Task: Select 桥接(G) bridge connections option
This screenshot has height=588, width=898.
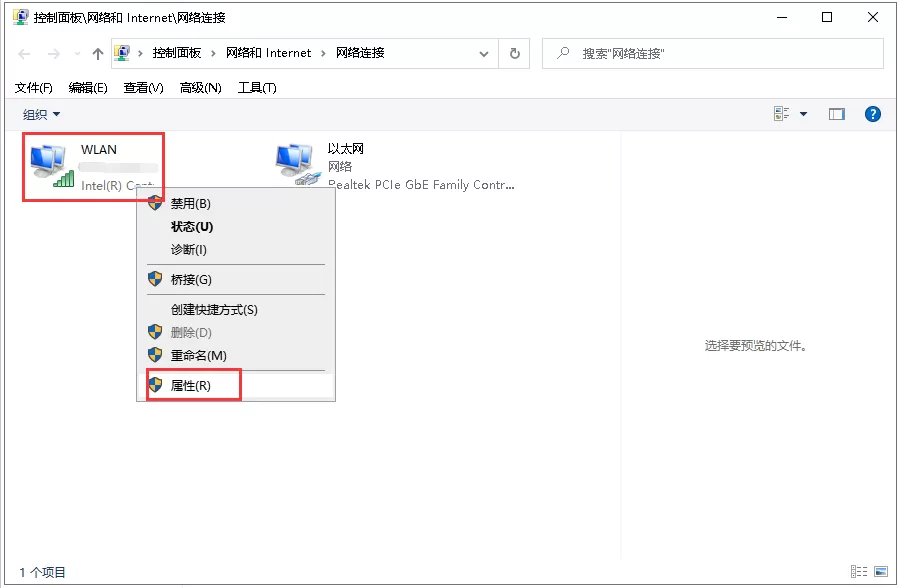Action: click(x=193, y=279)
